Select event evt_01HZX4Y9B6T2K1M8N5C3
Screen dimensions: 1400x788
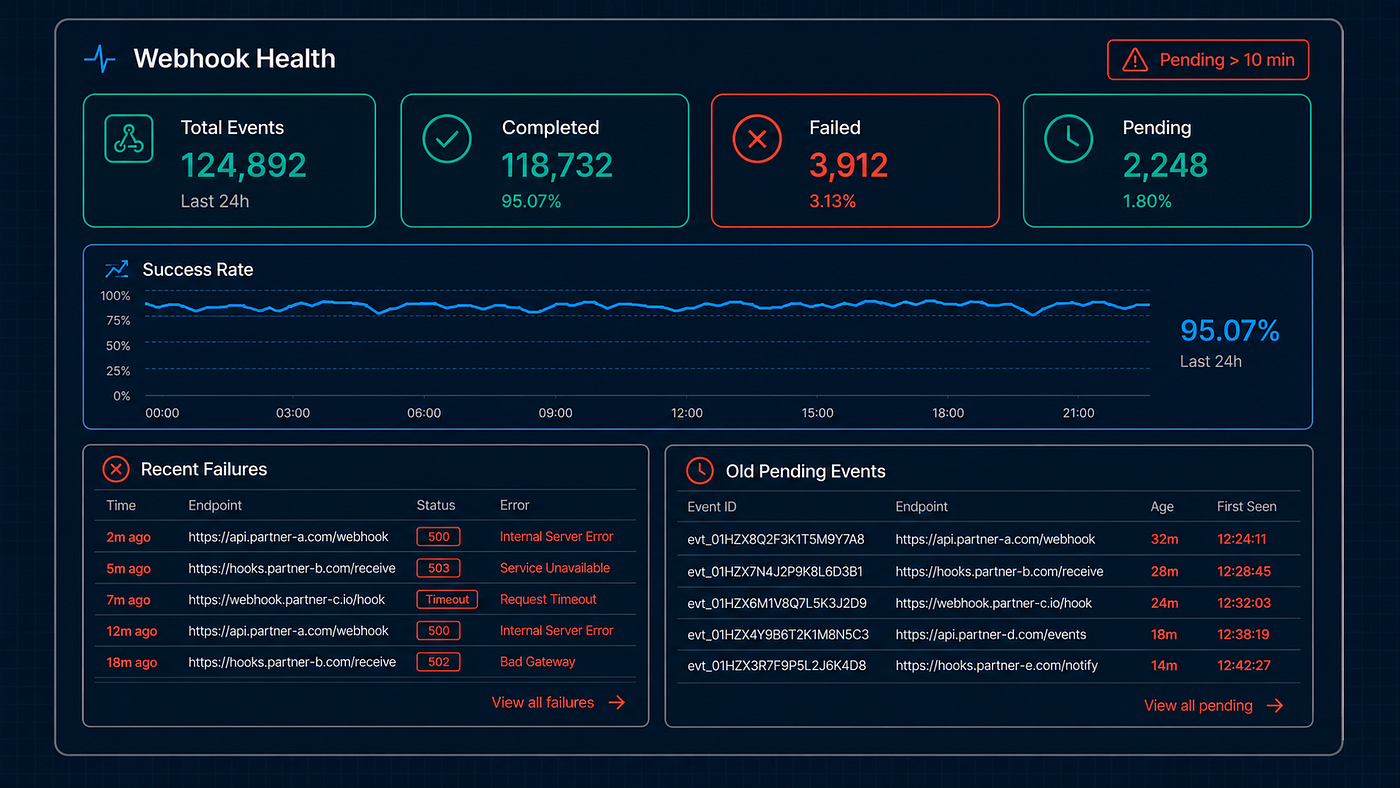778,635
